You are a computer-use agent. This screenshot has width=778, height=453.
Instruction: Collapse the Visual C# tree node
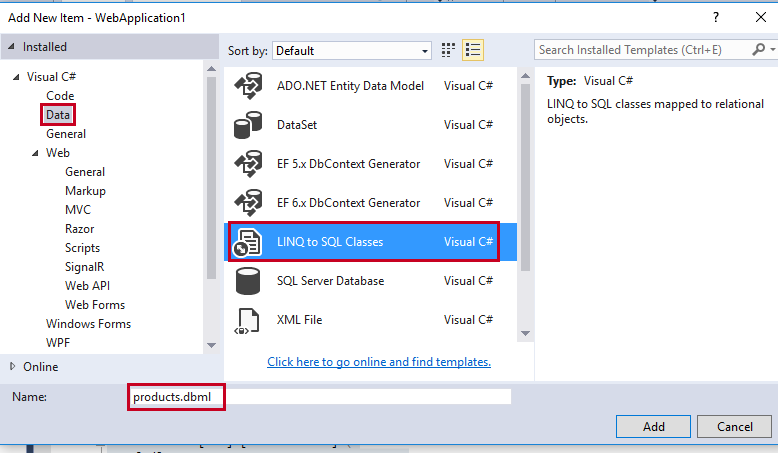pos(16,77)
